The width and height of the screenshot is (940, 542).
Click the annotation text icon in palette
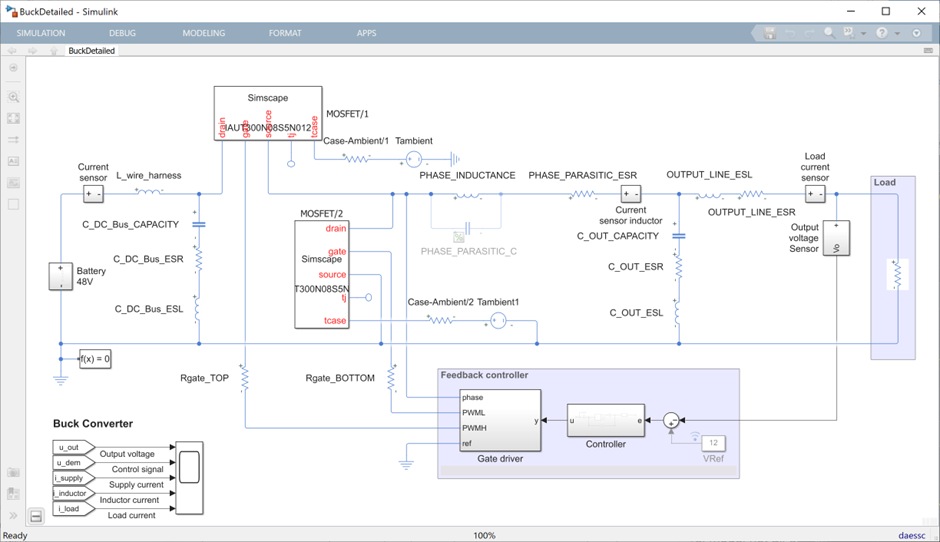click(x=14, y=161)
